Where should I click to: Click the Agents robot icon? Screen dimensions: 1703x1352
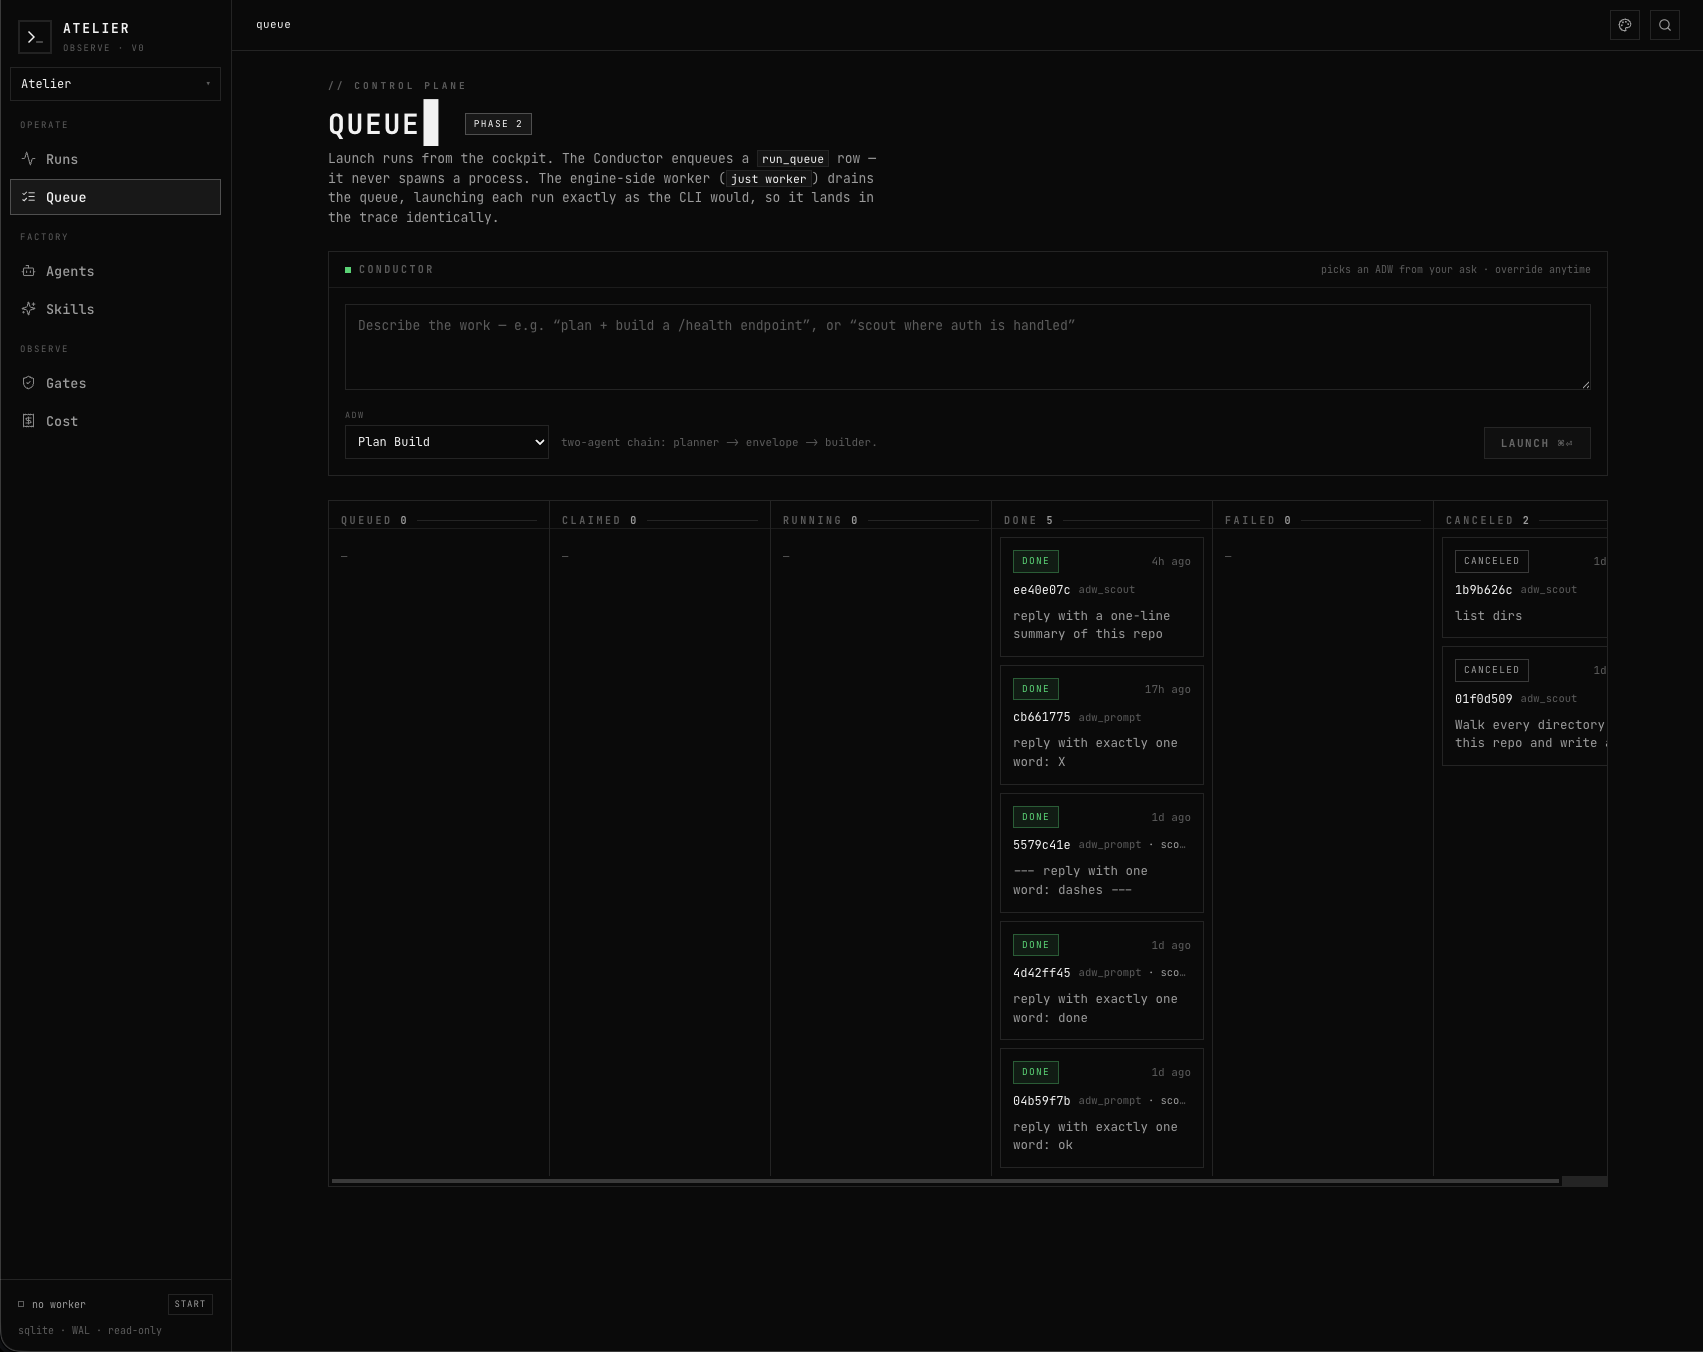[x=29, y=271]
